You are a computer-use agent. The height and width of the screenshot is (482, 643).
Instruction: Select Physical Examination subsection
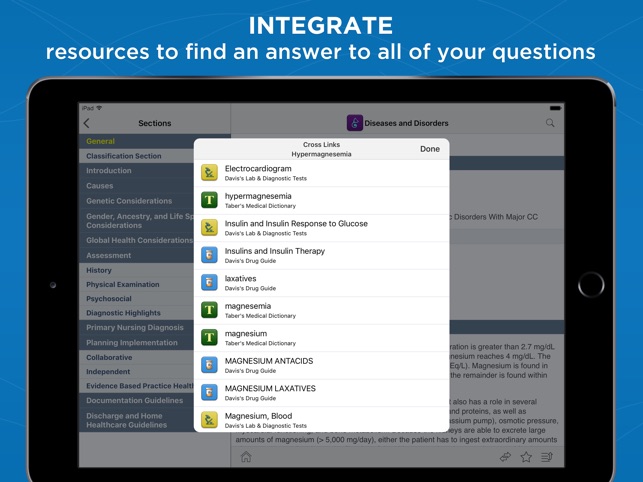(x=137, y=284)
